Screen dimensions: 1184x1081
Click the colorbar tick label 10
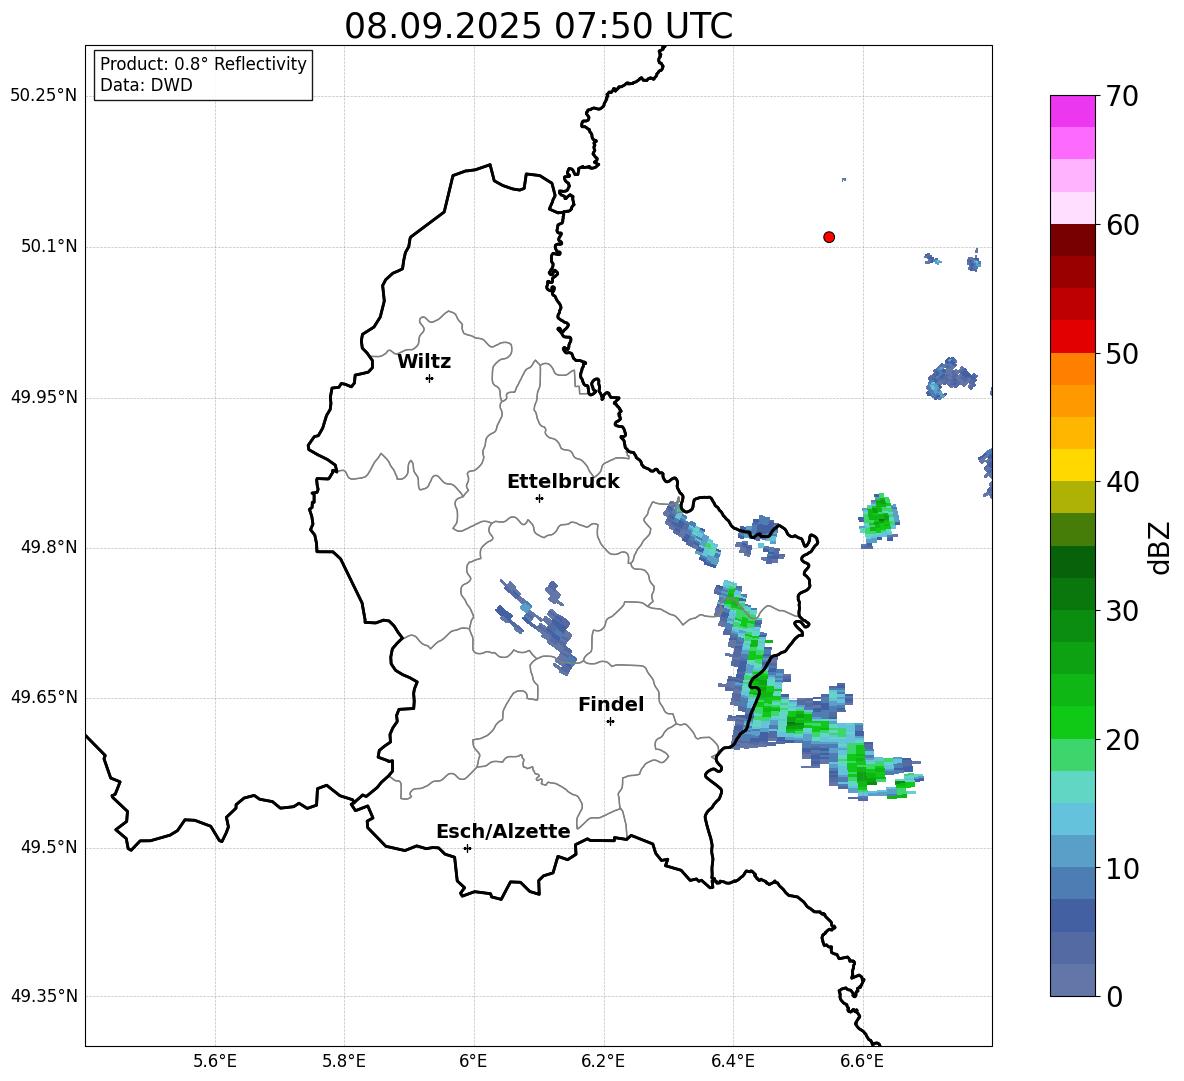pos(1122,868)
